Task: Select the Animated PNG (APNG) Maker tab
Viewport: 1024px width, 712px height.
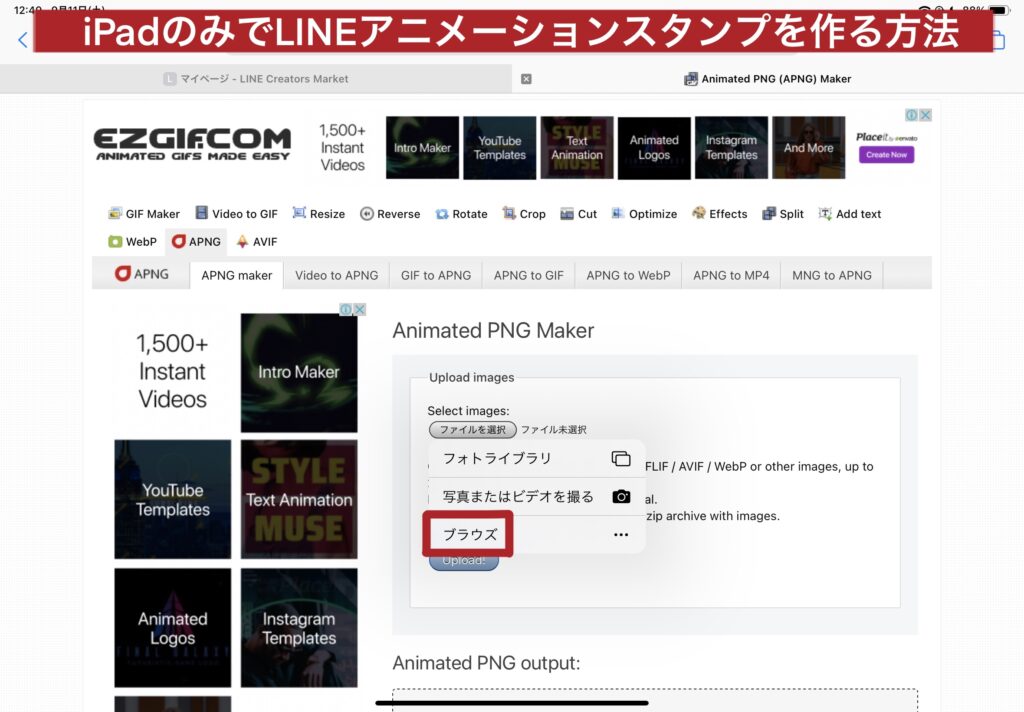Action: (x=767, y=79)
